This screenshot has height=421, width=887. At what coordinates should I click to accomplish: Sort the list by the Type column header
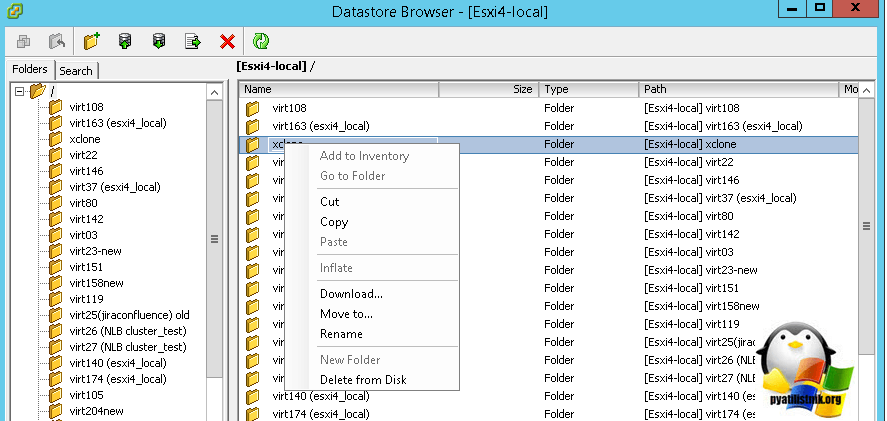(x=588, y=90)
